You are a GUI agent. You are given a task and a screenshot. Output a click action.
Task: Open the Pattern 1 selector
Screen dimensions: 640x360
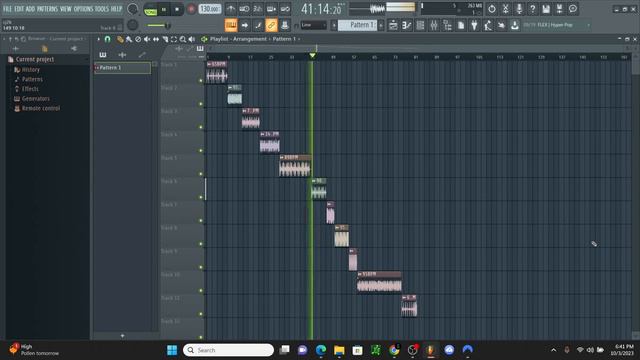coord(358,25)
